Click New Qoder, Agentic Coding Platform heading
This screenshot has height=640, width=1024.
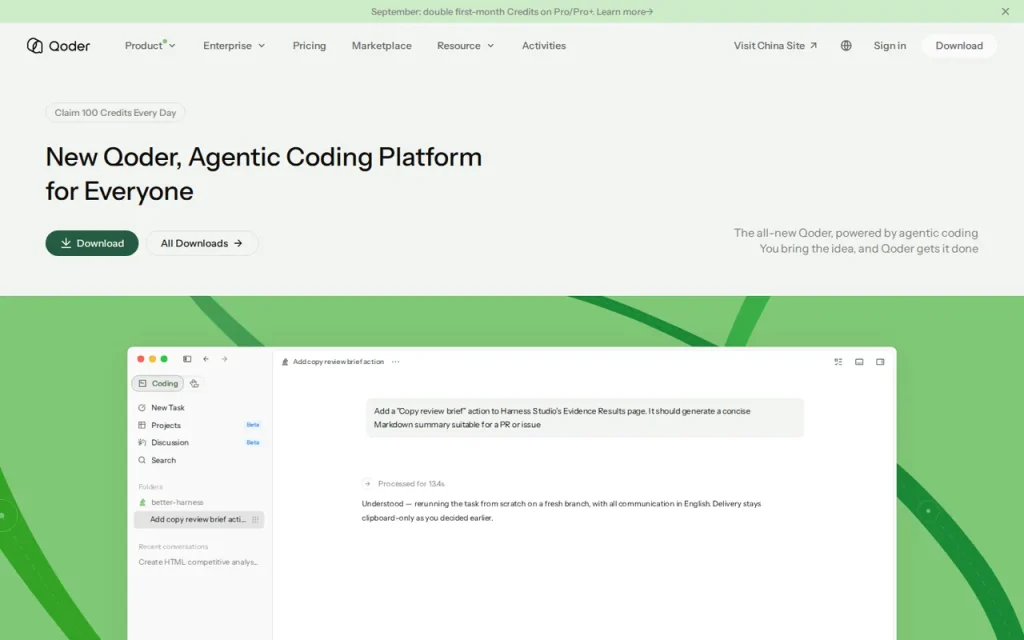pos(264,174)
